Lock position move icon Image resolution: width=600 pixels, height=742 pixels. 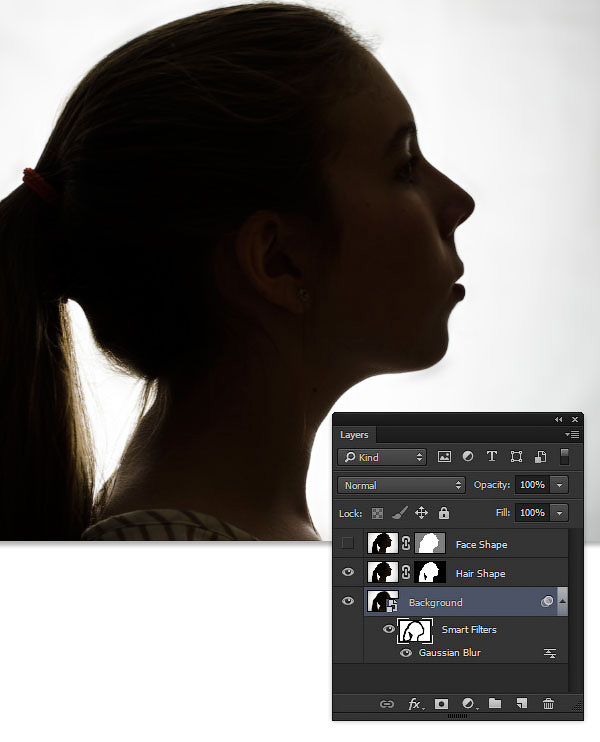click(x=421, y=513)
